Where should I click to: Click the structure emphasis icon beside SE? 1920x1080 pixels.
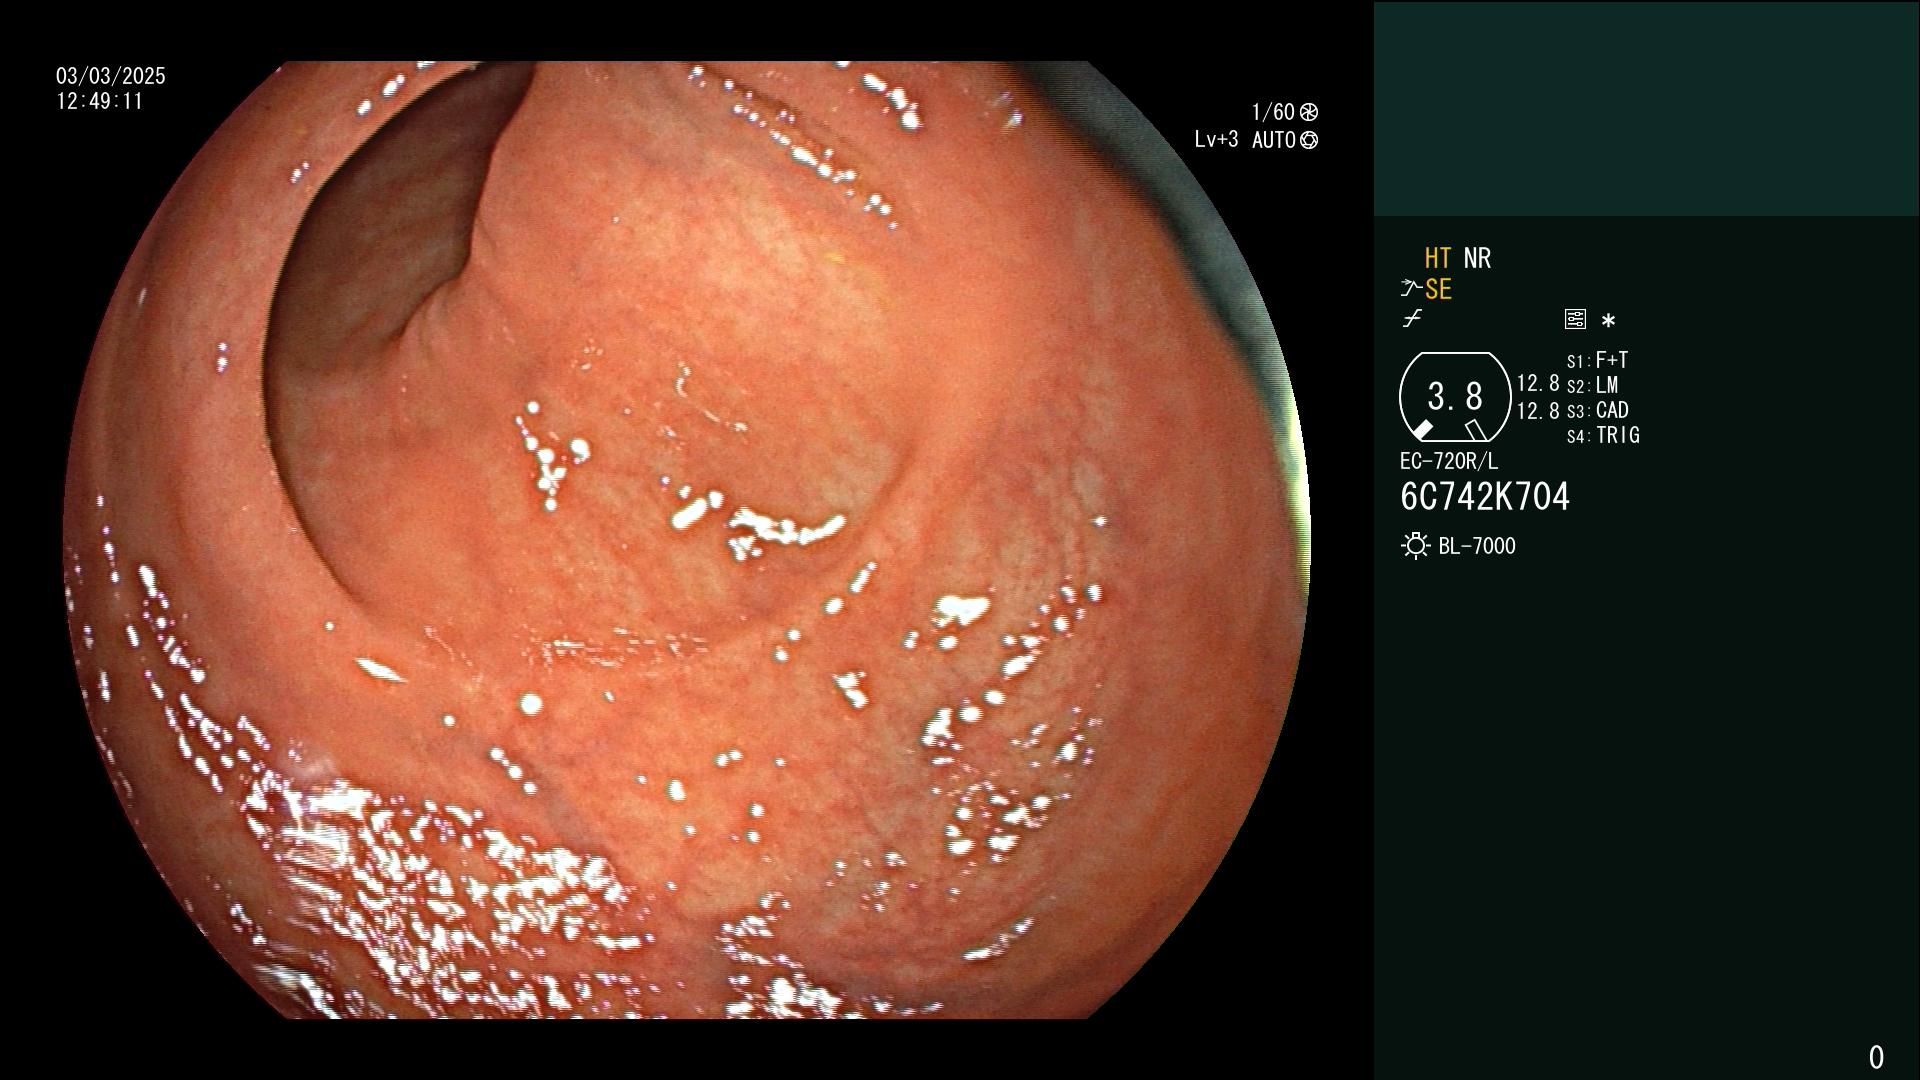1411,290
